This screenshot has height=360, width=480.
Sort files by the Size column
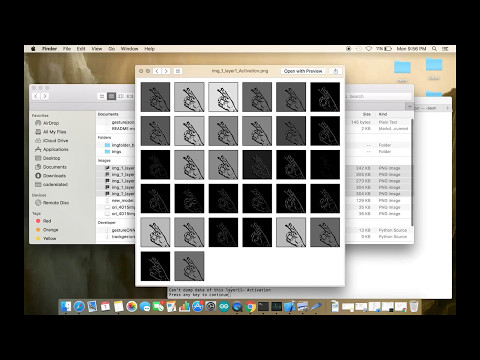(x=367, y=114)
